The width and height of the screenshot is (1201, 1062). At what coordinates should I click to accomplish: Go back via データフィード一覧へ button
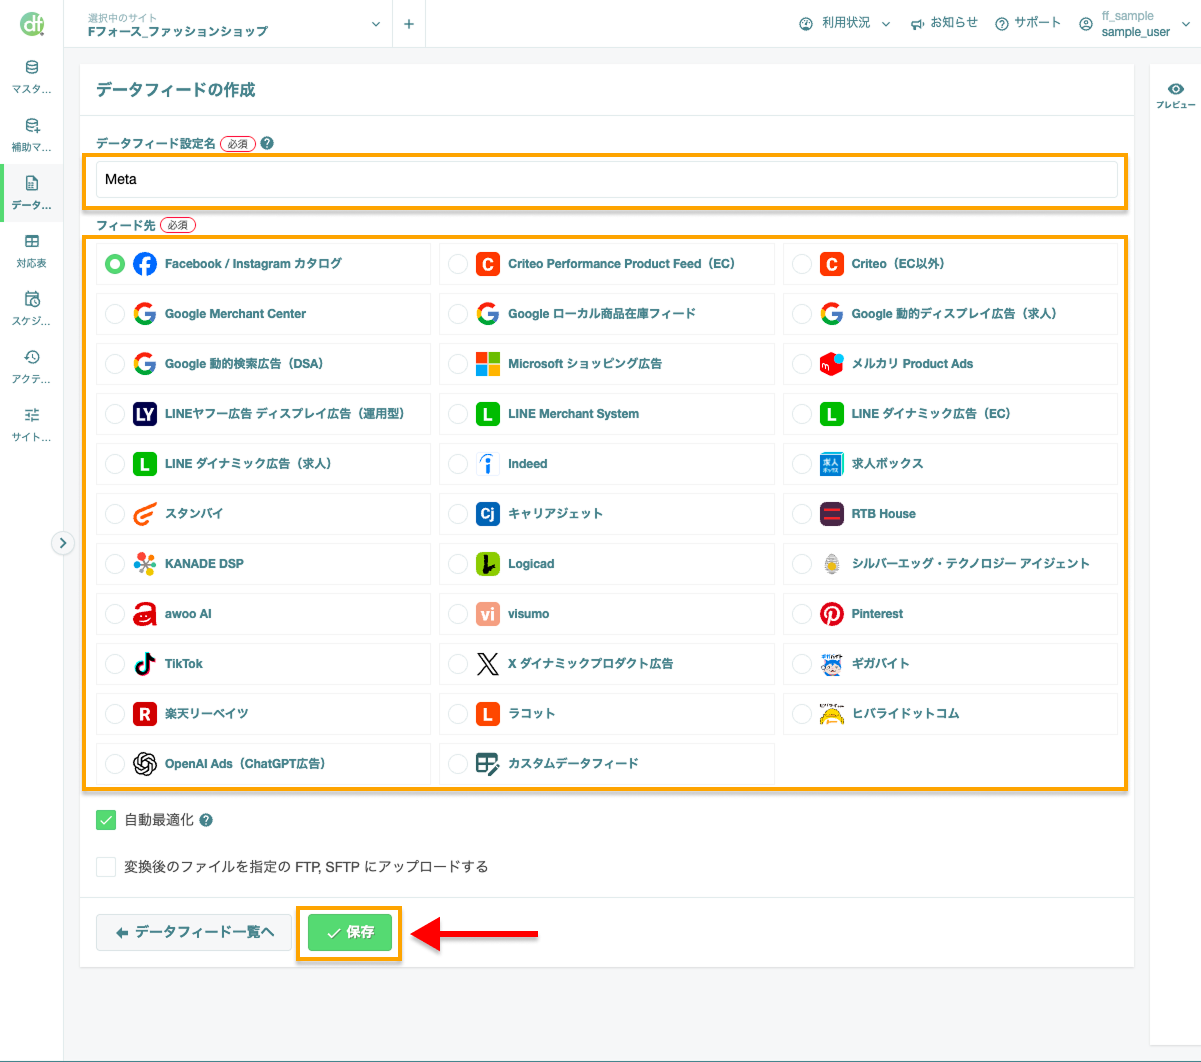[x=194, y=932]
